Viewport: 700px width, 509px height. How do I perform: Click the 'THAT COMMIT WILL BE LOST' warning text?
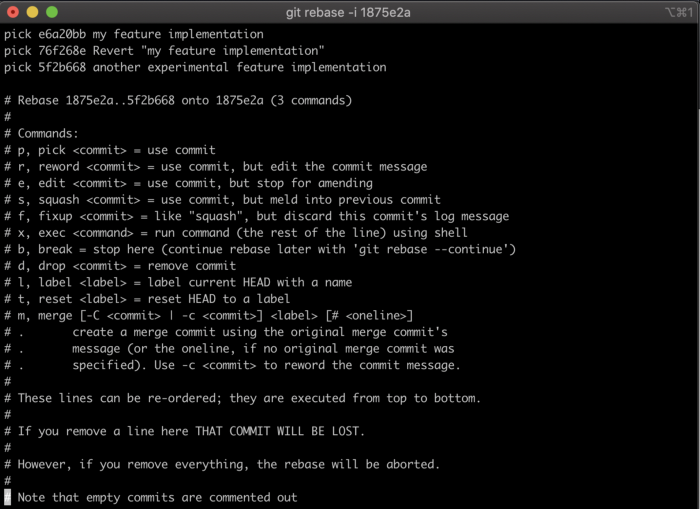280,431
